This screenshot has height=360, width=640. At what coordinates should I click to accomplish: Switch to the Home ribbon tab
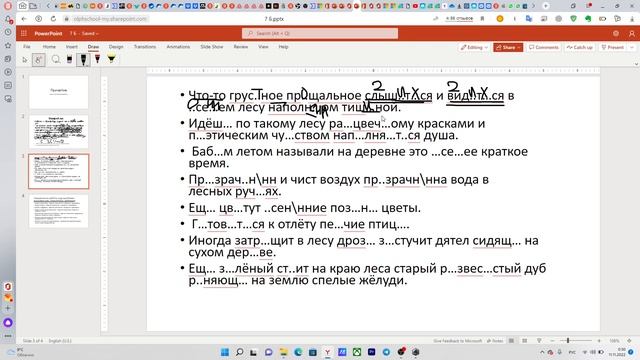(x=49, y=47)
